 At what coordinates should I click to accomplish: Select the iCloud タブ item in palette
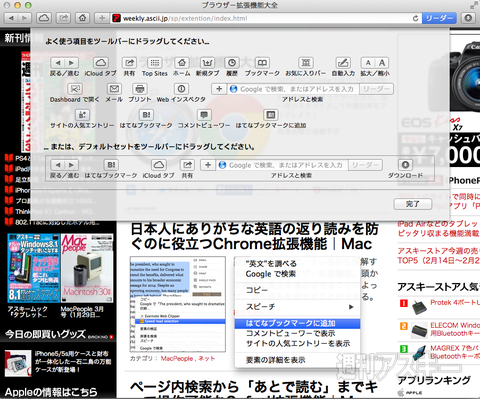[101, 67]
